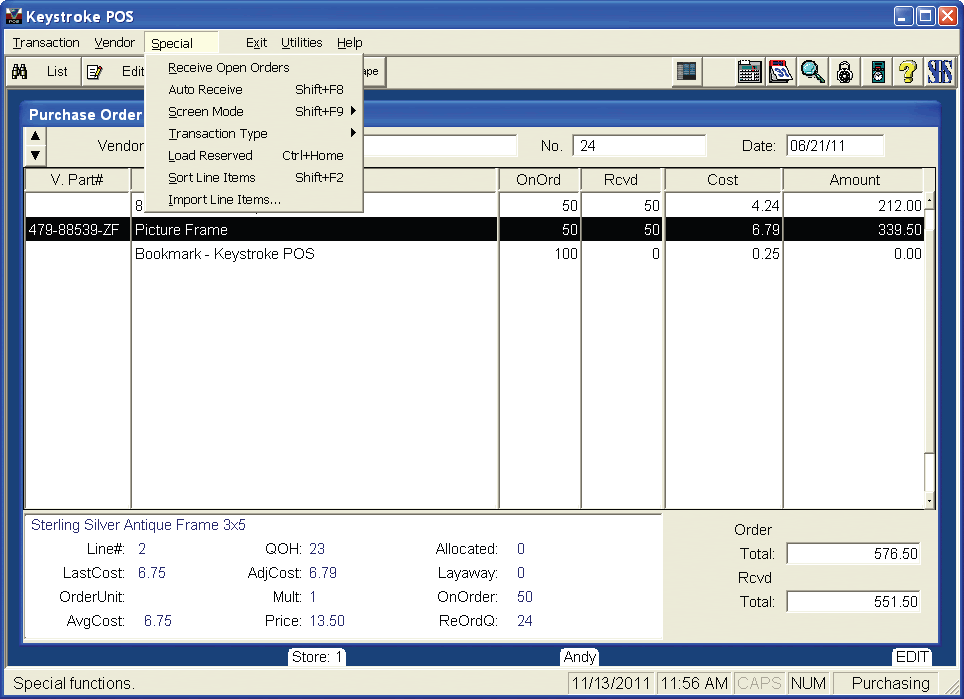Open the time clock icon
The image size is (964, 699).
pyautogui.click(x=877, y=72)
